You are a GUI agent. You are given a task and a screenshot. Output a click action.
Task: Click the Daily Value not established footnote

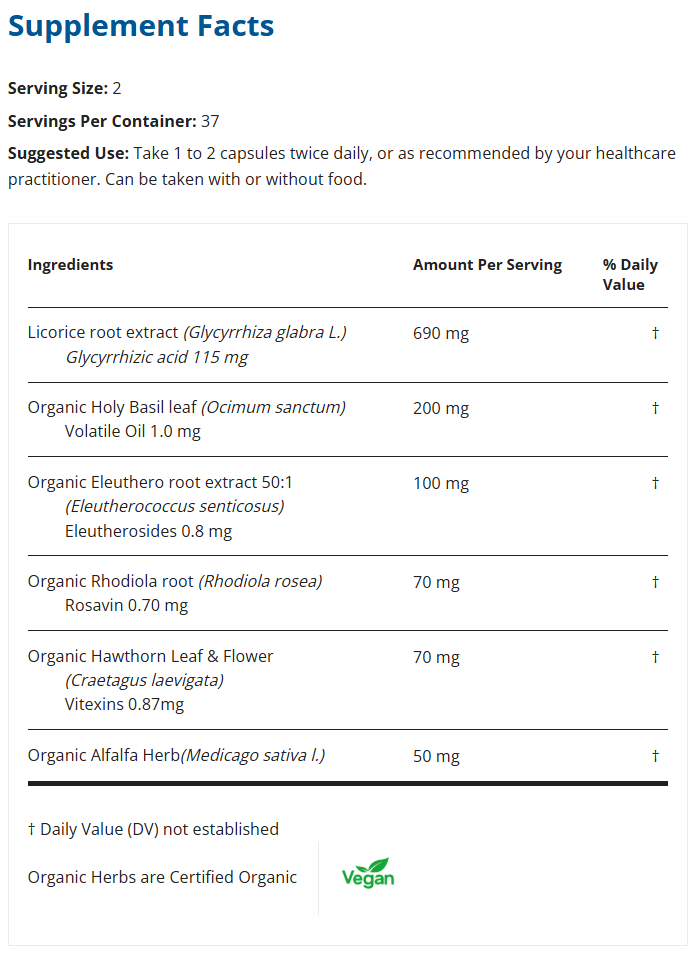(x=153, y=829)
